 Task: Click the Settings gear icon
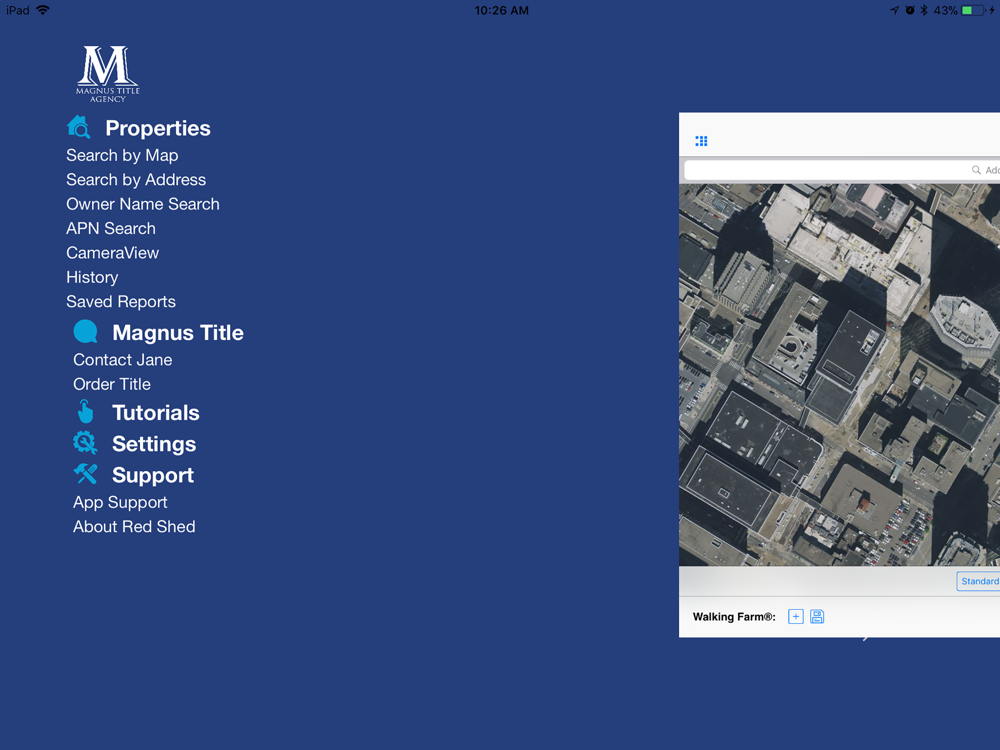point(85,443)
